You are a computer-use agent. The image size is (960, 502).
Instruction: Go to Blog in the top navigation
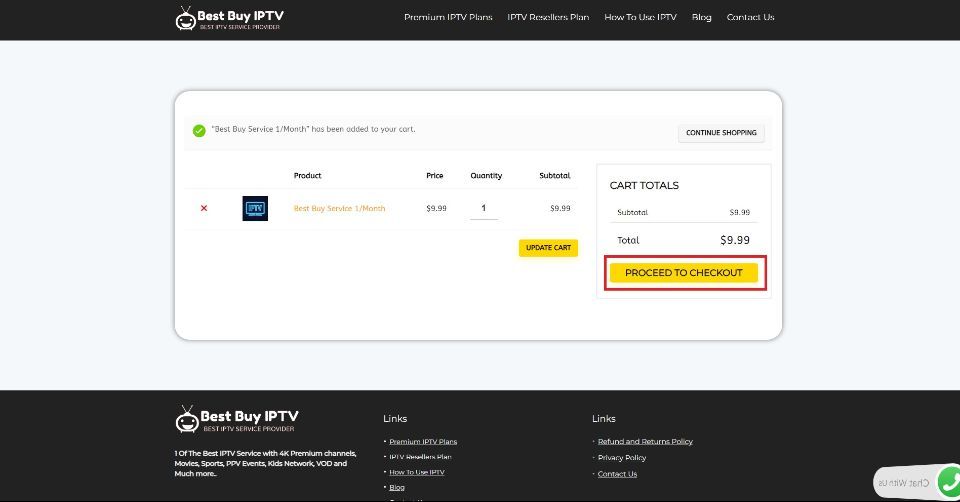(702, 17)
